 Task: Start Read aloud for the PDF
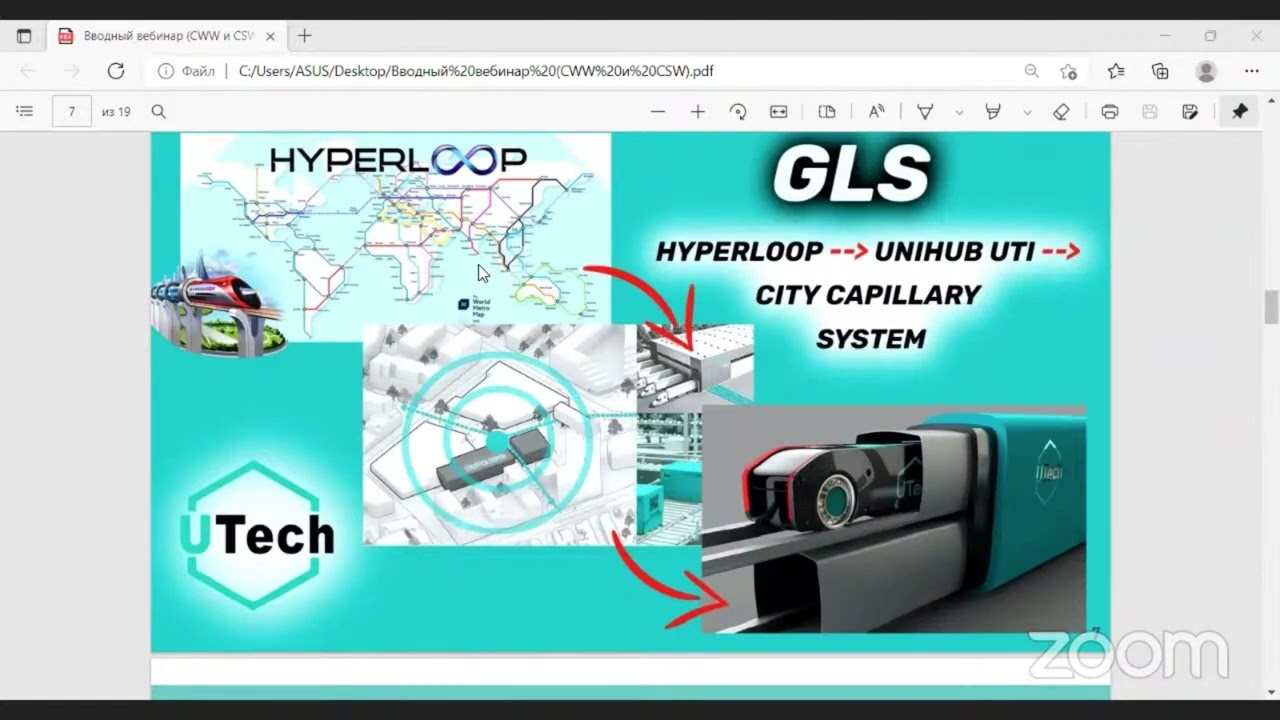pyautogui.click(x=877, y=112)
